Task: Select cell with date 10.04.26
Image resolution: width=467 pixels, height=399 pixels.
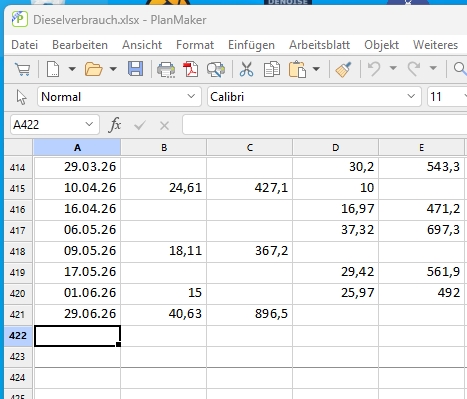Action: 77,188
